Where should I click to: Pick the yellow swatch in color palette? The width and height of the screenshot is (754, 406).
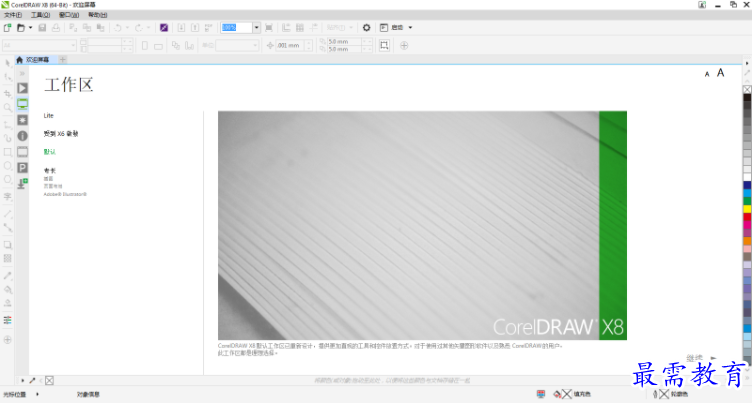pos(747,209)
